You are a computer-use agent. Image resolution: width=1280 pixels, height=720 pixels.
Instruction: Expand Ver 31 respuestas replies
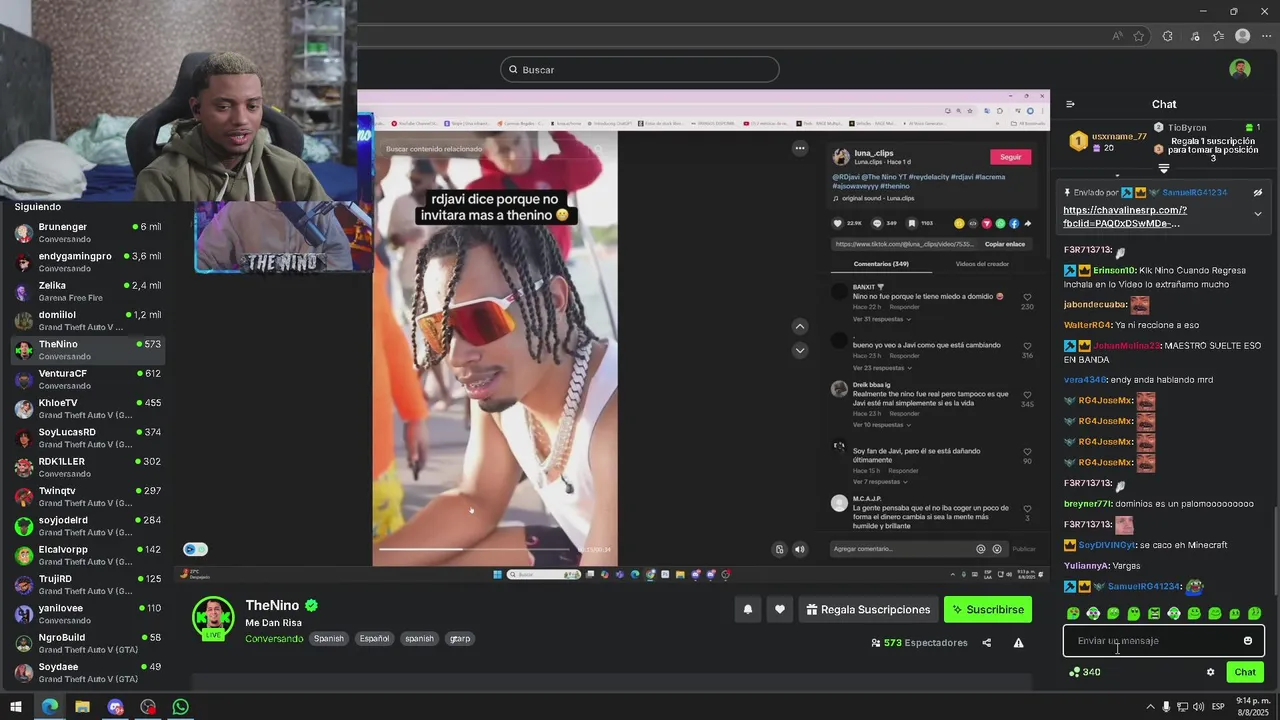[881, 319]
